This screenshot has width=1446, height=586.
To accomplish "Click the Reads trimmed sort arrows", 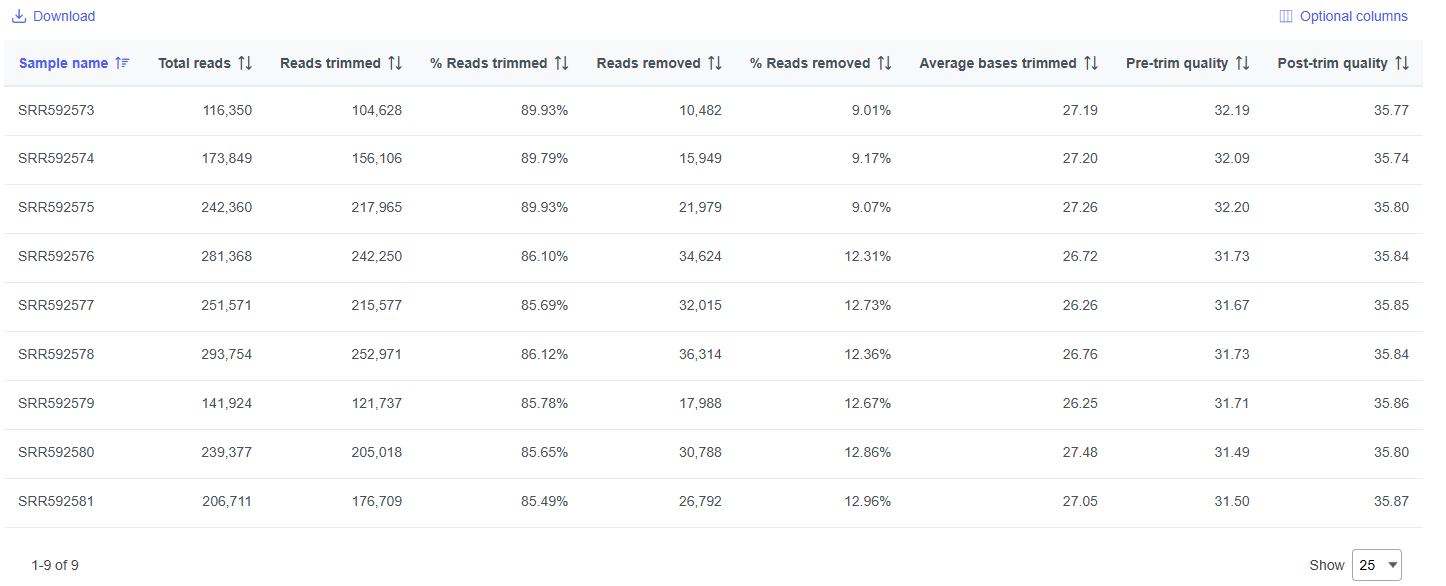I will coord(395,63).
